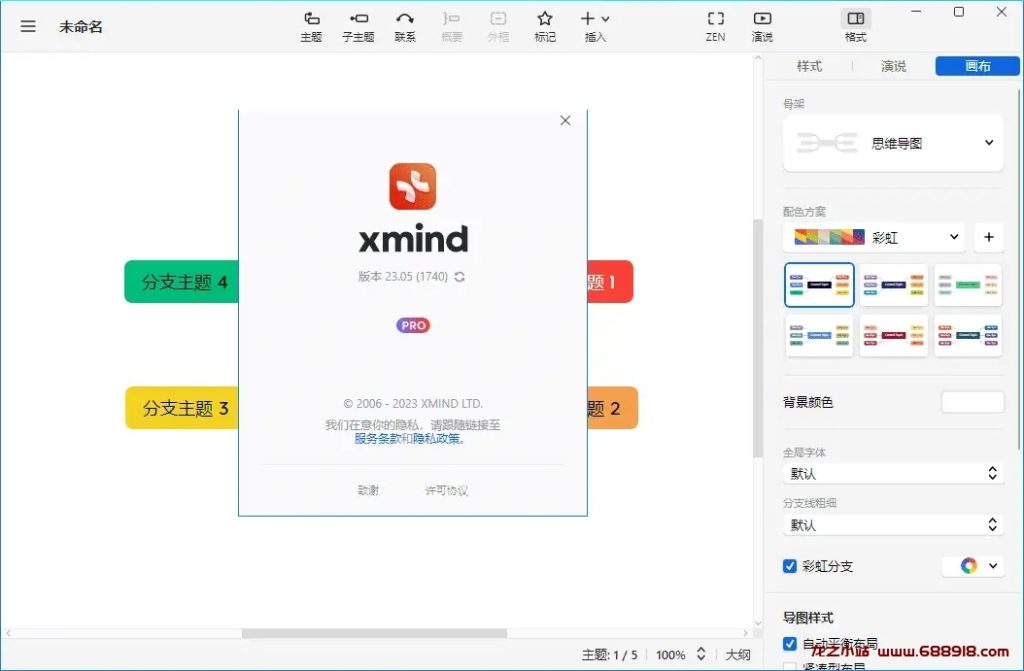1024x671 pixels.
Task: Add a custom color scheme with plus button
Action: point(989,237)
